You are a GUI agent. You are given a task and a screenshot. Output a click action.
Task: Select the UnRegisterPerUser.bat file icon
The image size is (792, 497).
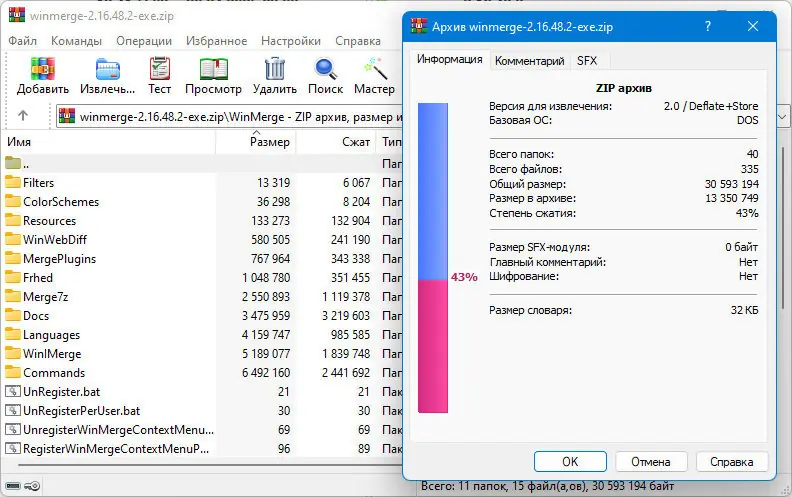(x=13, y=410)
